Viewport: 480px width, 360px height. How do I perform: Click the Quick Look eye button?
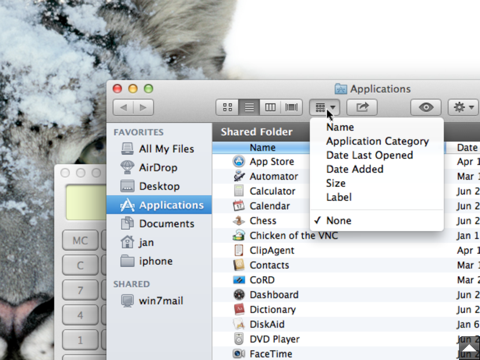426,107
